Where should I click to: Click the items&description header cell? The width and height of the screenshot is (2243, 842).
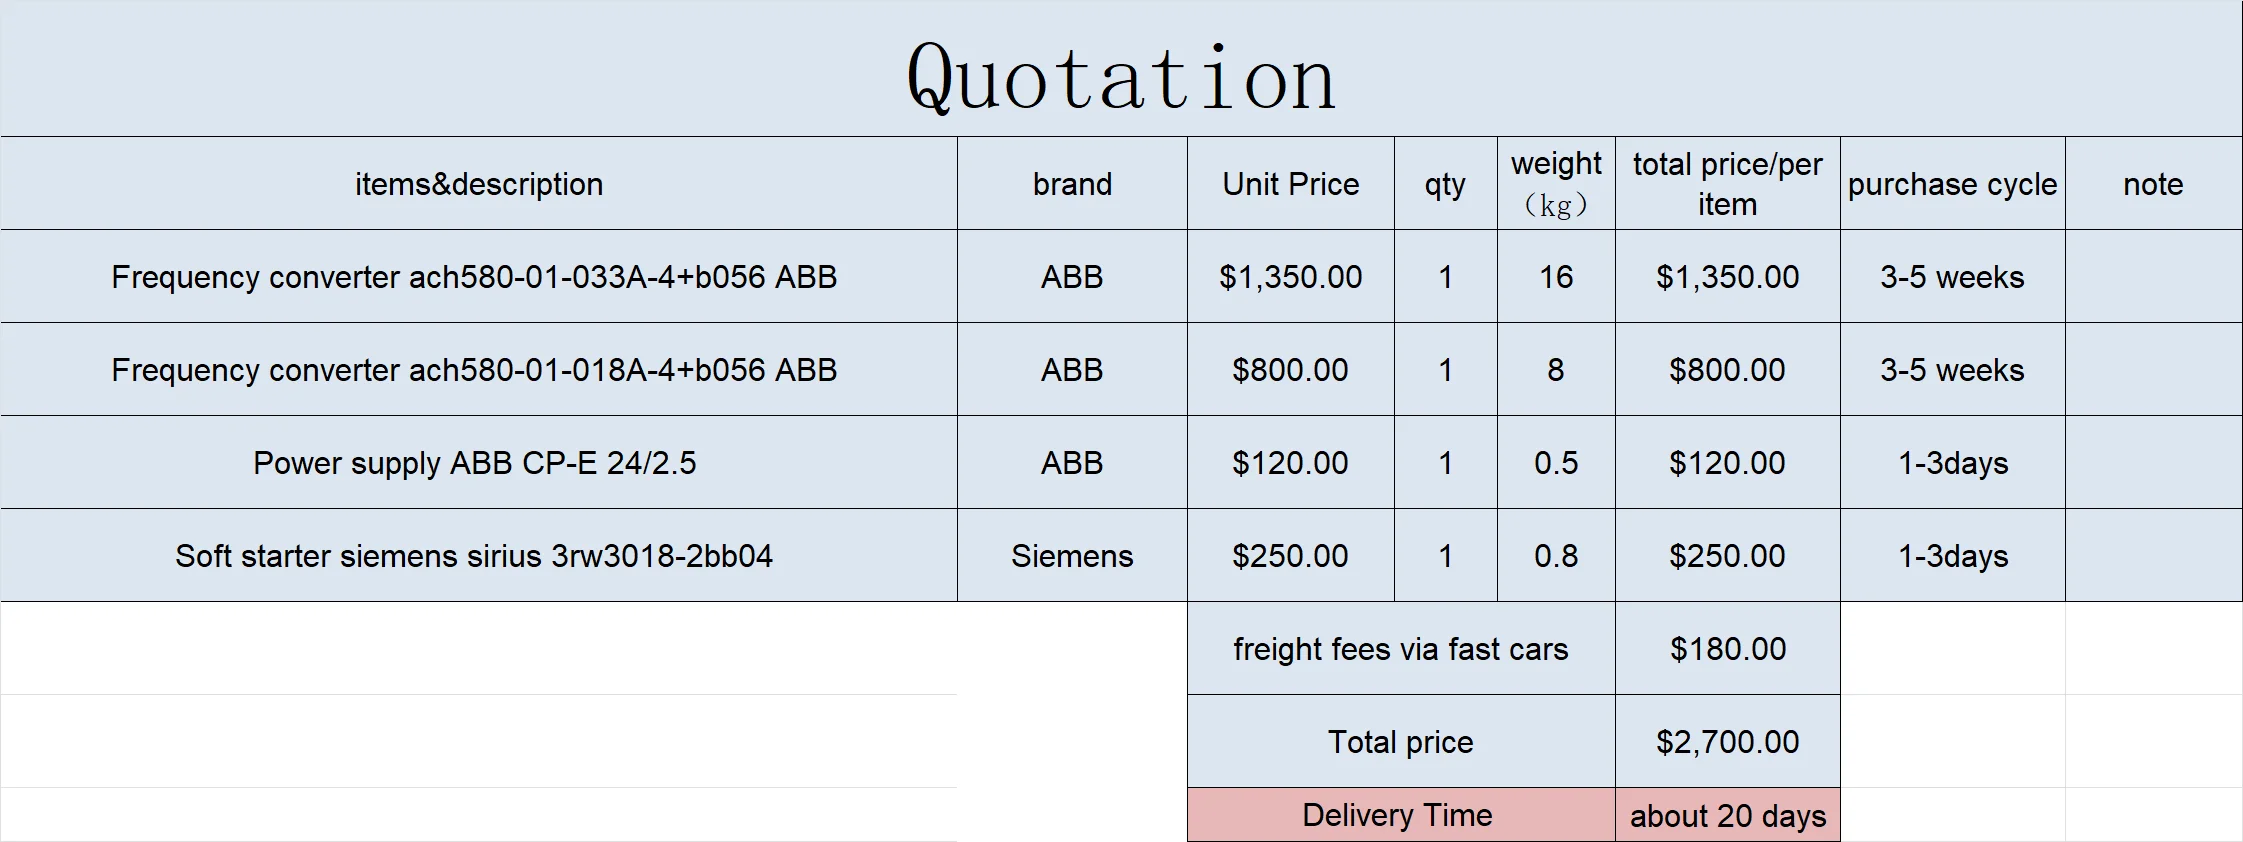coord(479,183)
